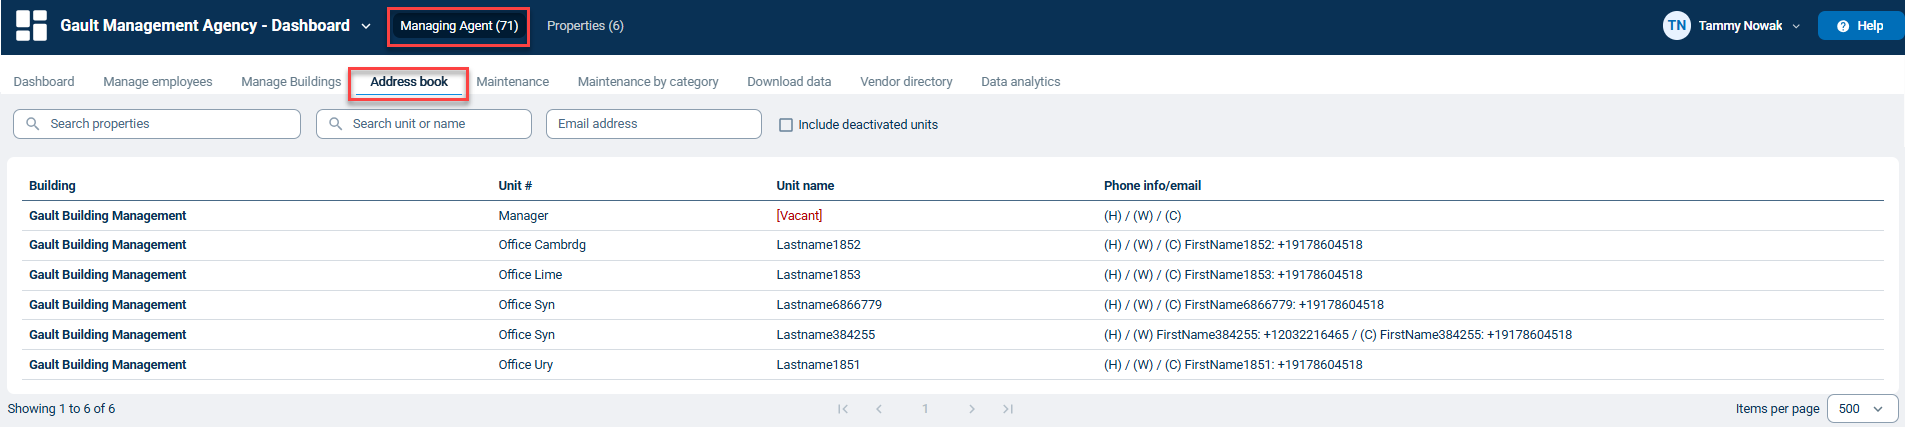
Task: Click the Email address input field
Action: (x=654, y=124)
